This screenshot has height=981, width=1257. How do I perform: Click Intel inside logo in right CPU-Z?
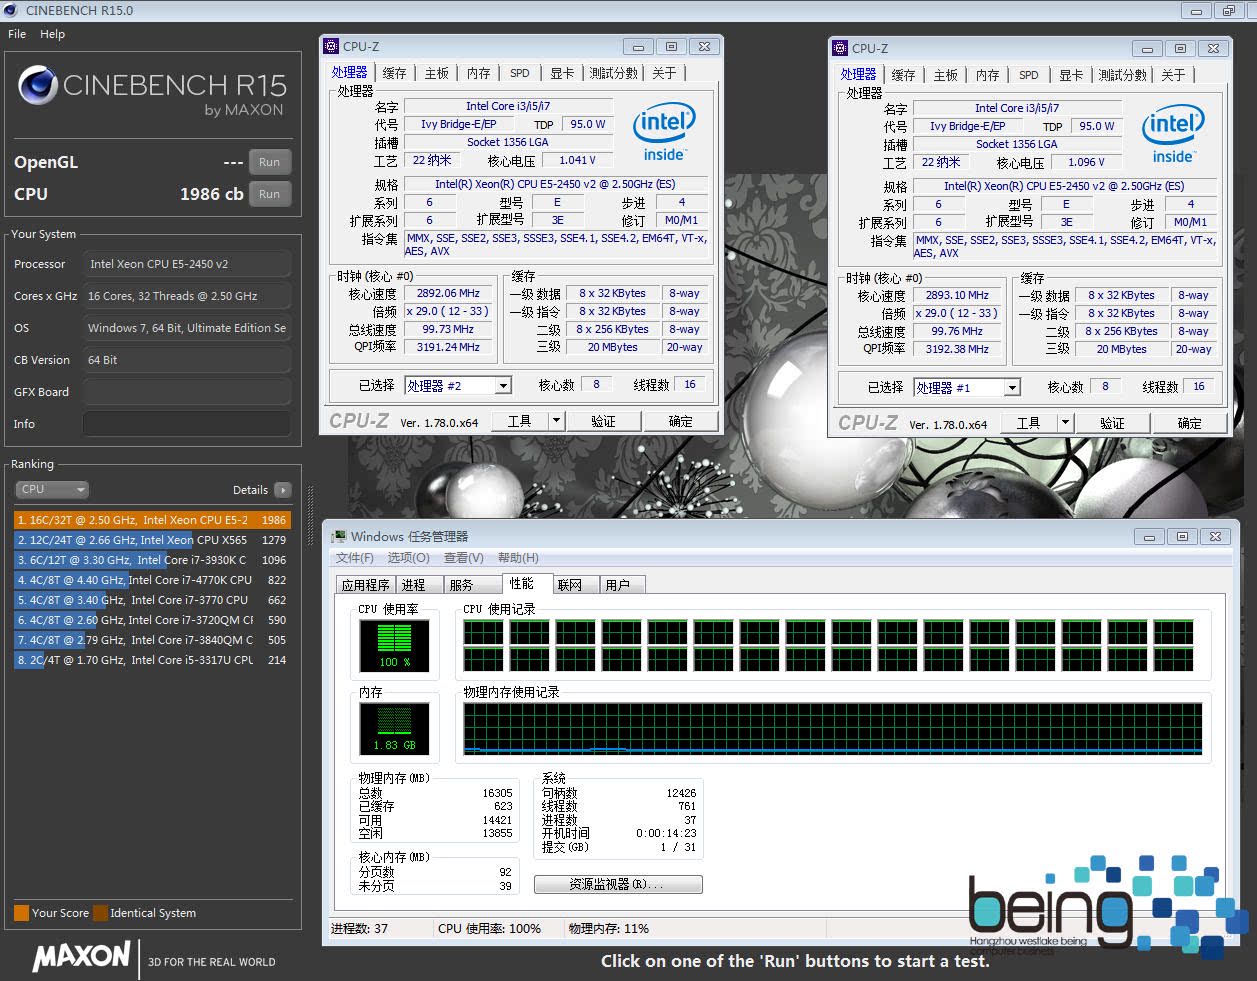pos(1173,136)
